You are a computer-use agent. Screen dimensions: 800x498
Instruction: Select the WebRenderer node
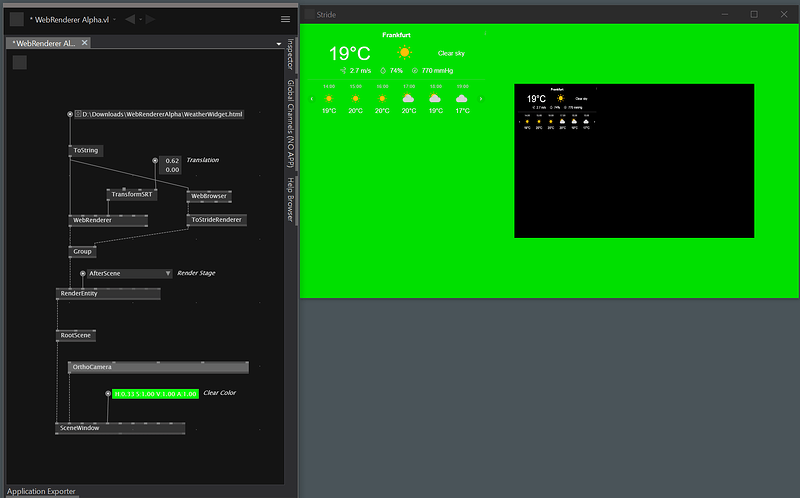(108, 220)
